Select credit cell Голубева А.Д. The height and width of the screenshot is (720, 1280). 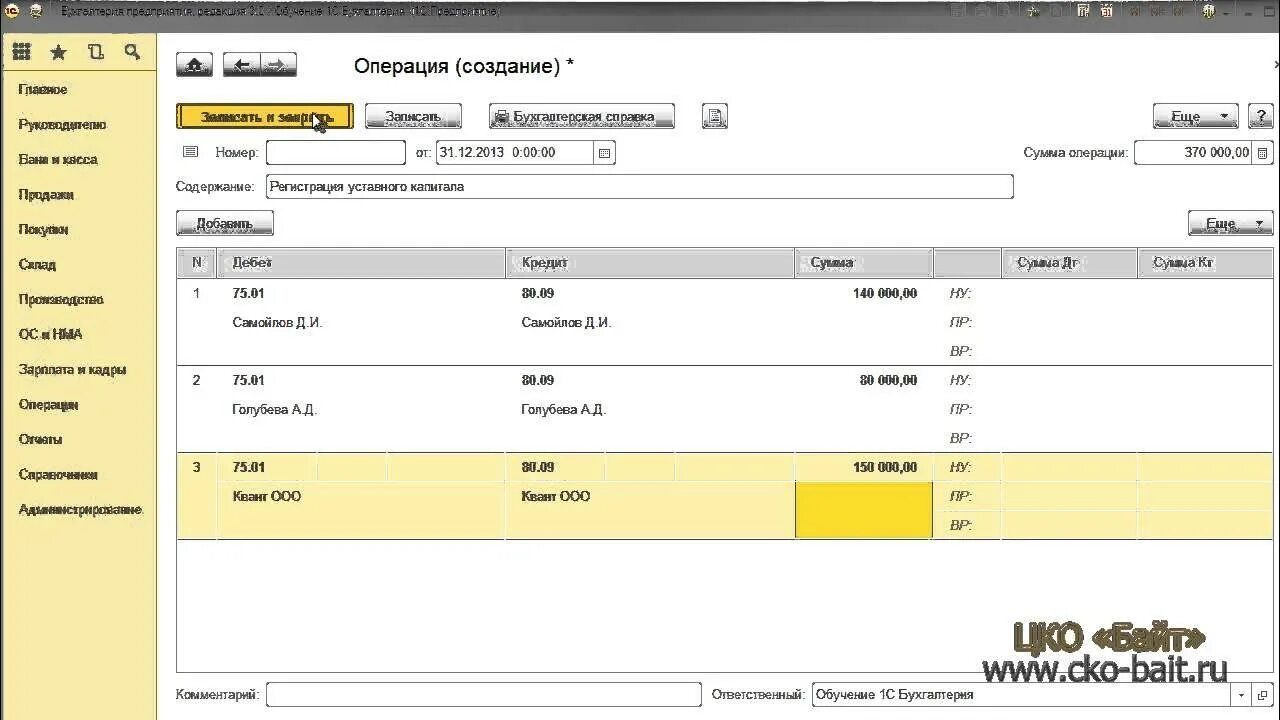[x=563, y=410]
